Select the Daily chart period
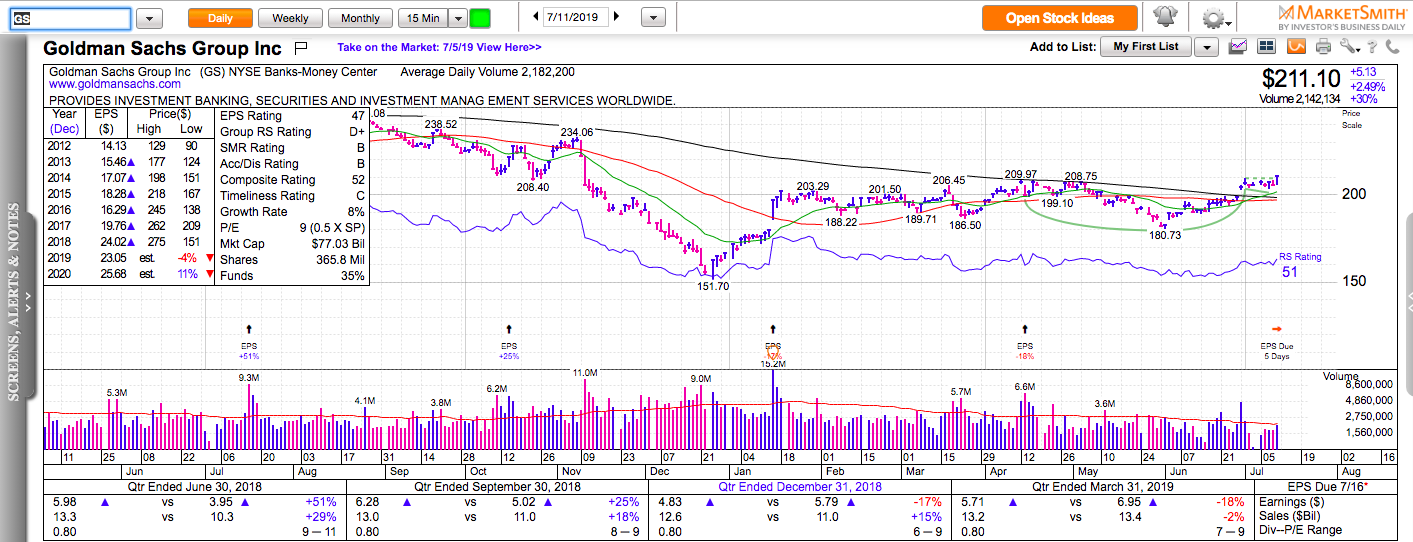This screenshot has height=542, width=1413. [x=220, y=18]
